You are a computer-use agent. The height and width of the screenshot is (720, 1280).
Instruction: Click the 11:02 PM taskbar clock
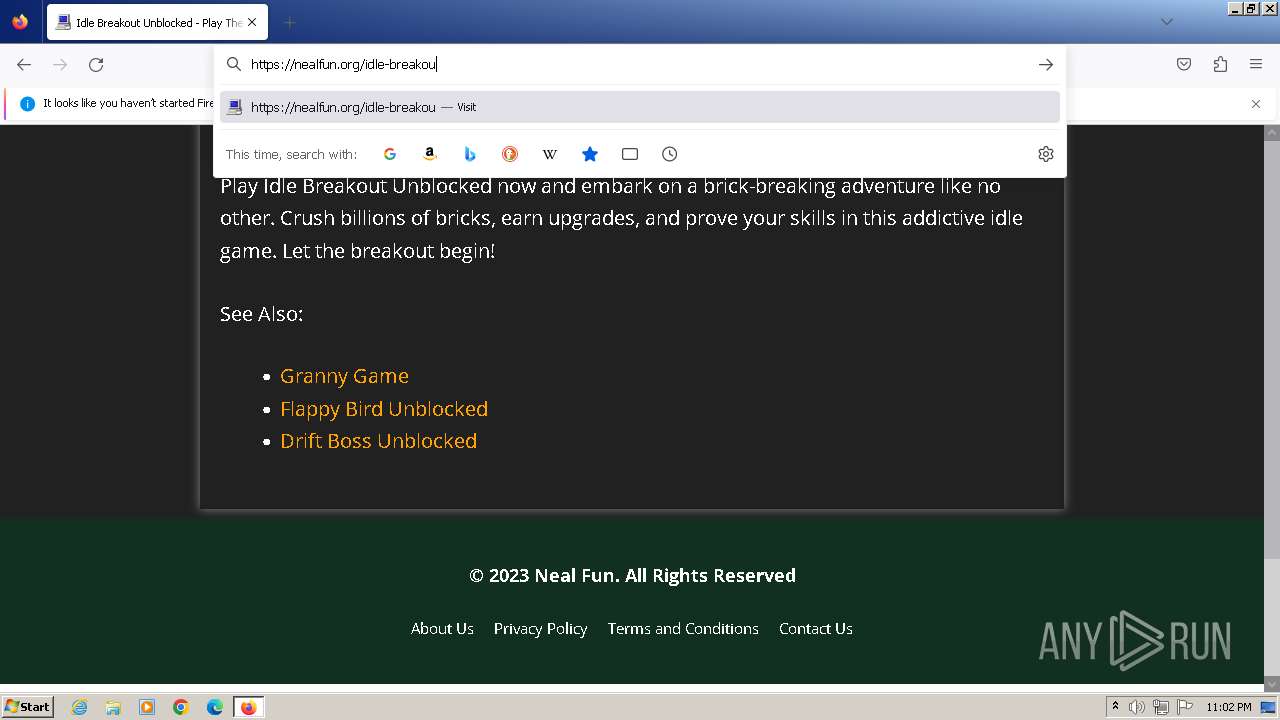1229,707
